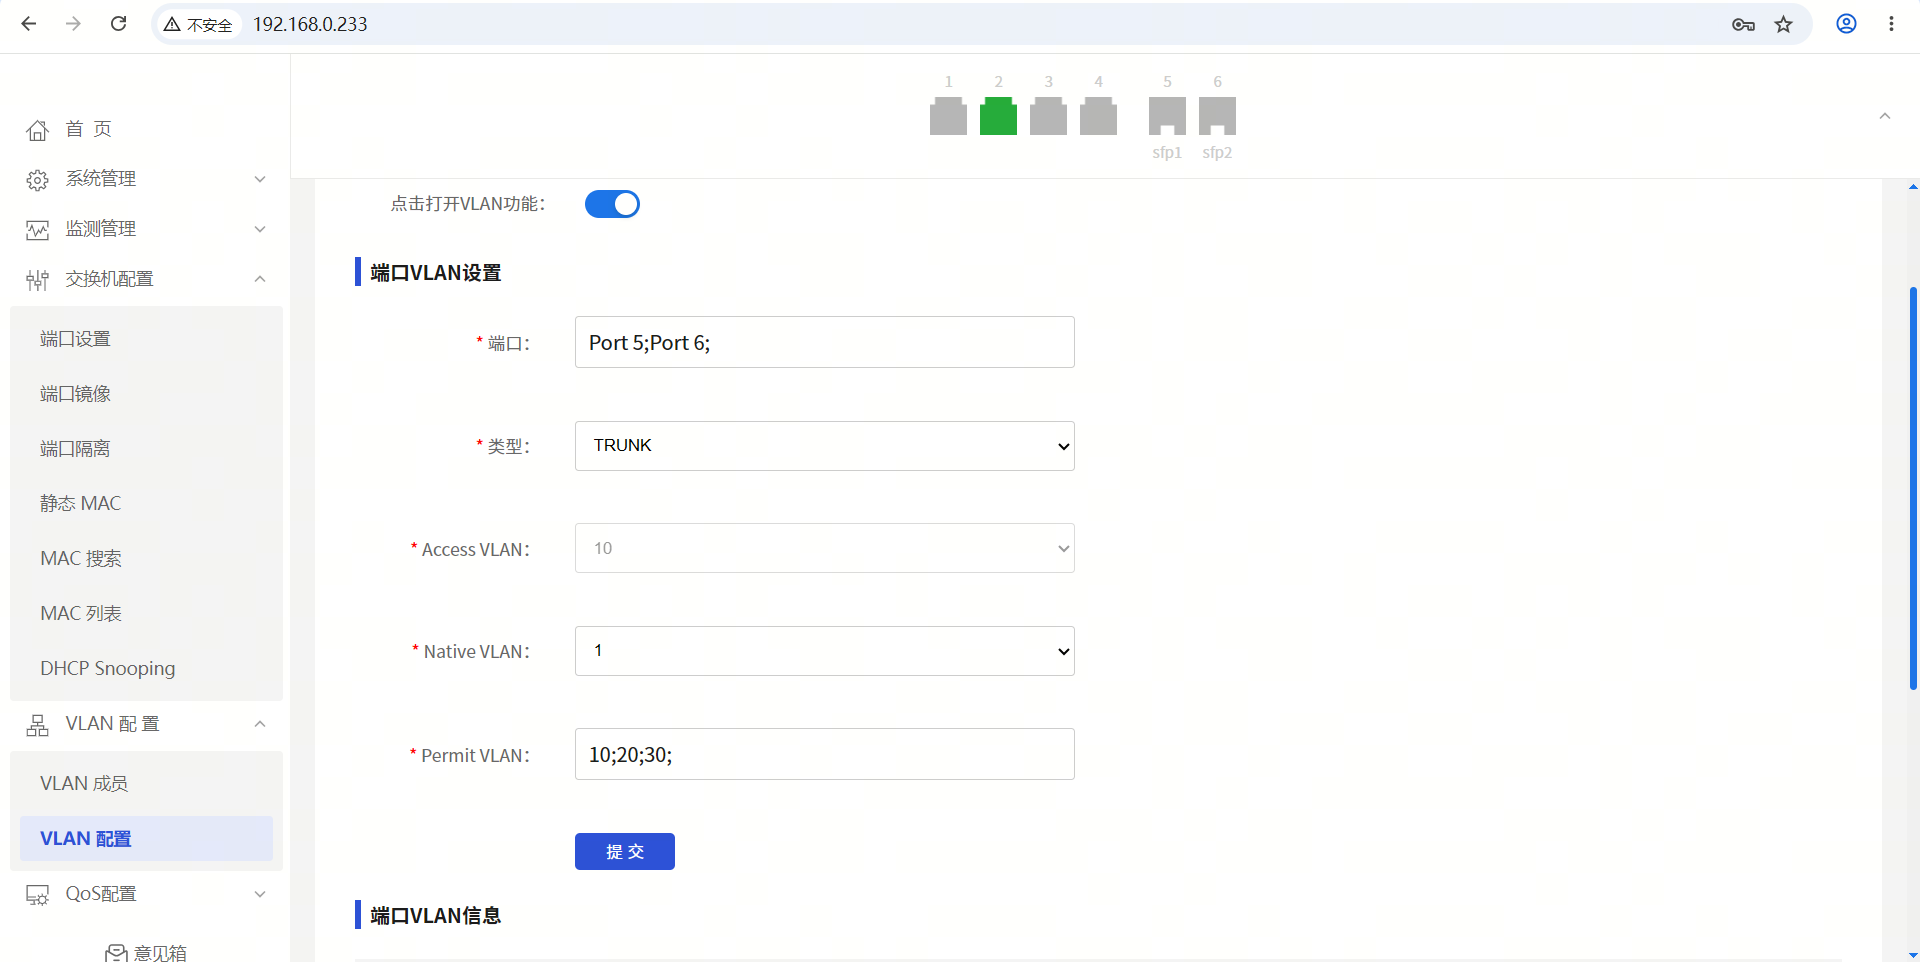
Task: Click the not-secure warning icon in address bar
Action: point(172,24)
